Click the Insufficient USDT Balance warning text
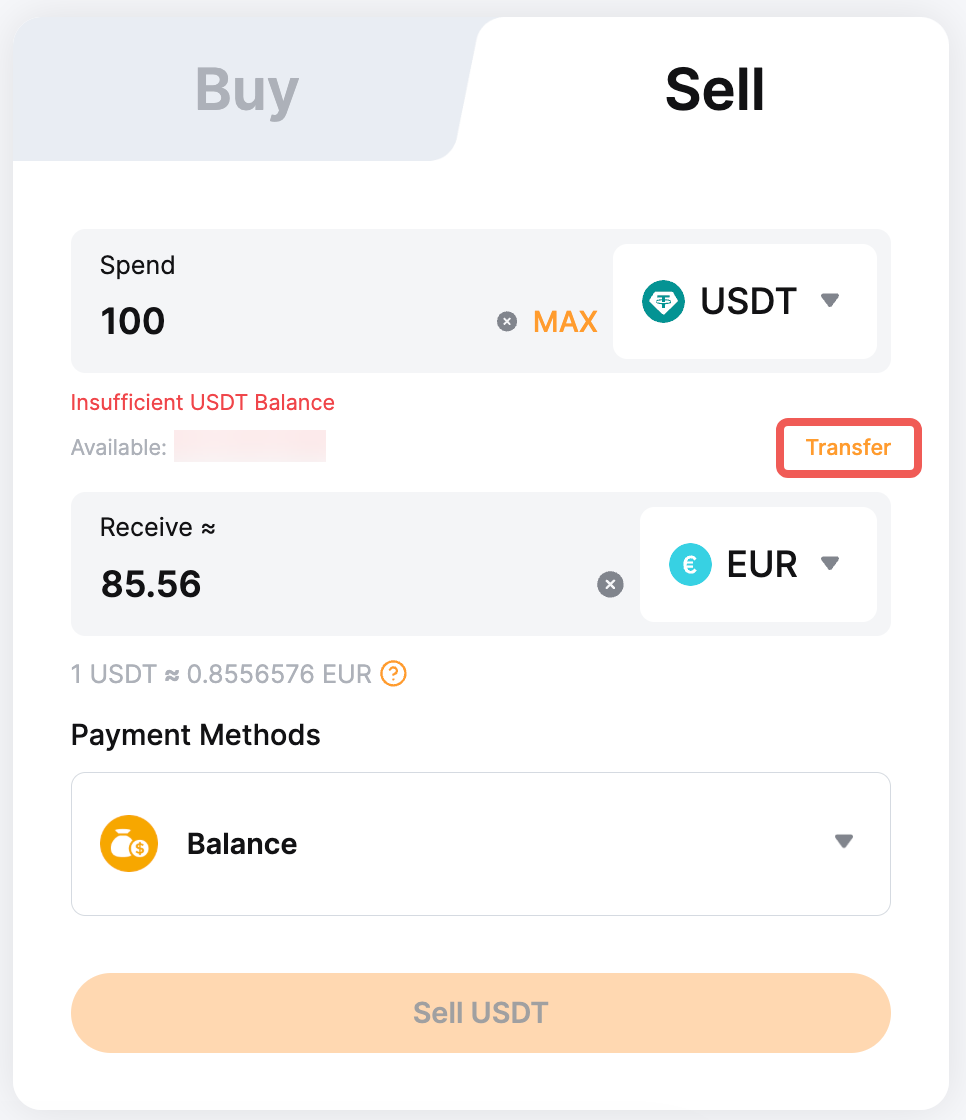The image size is (966, 1120). coord(203,403)
